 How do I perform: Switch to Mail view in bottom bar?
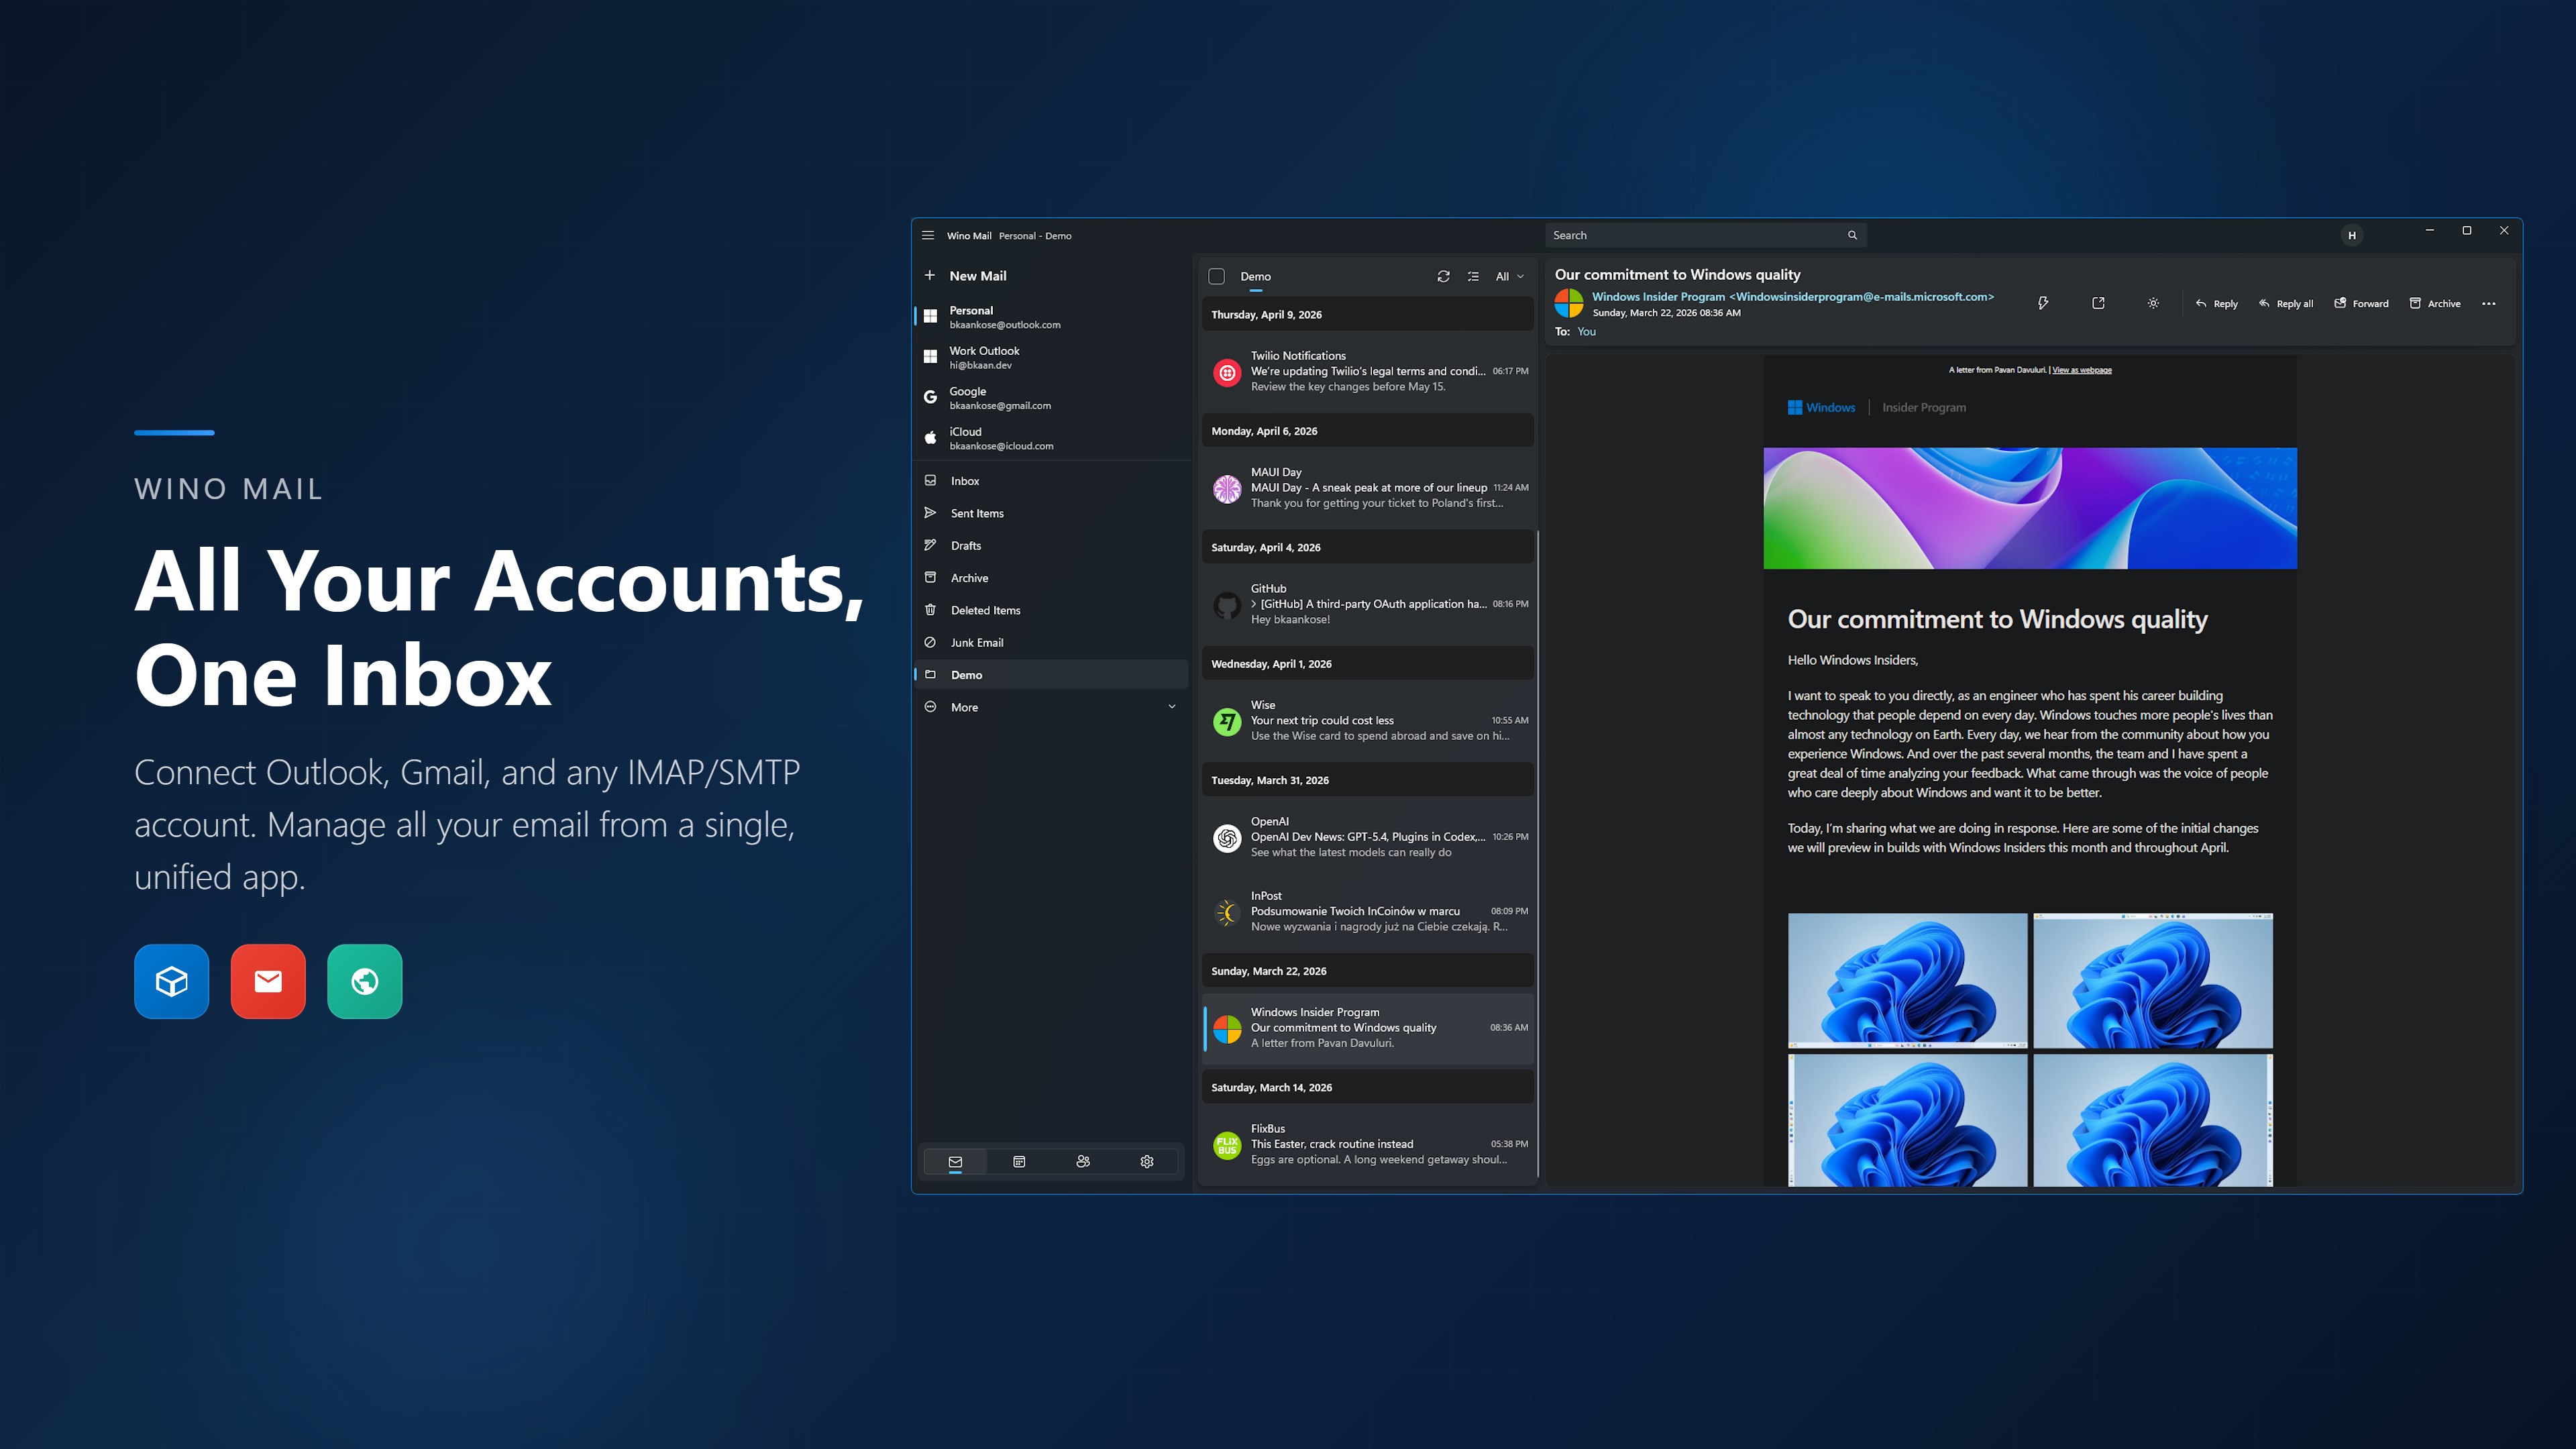955,1162
